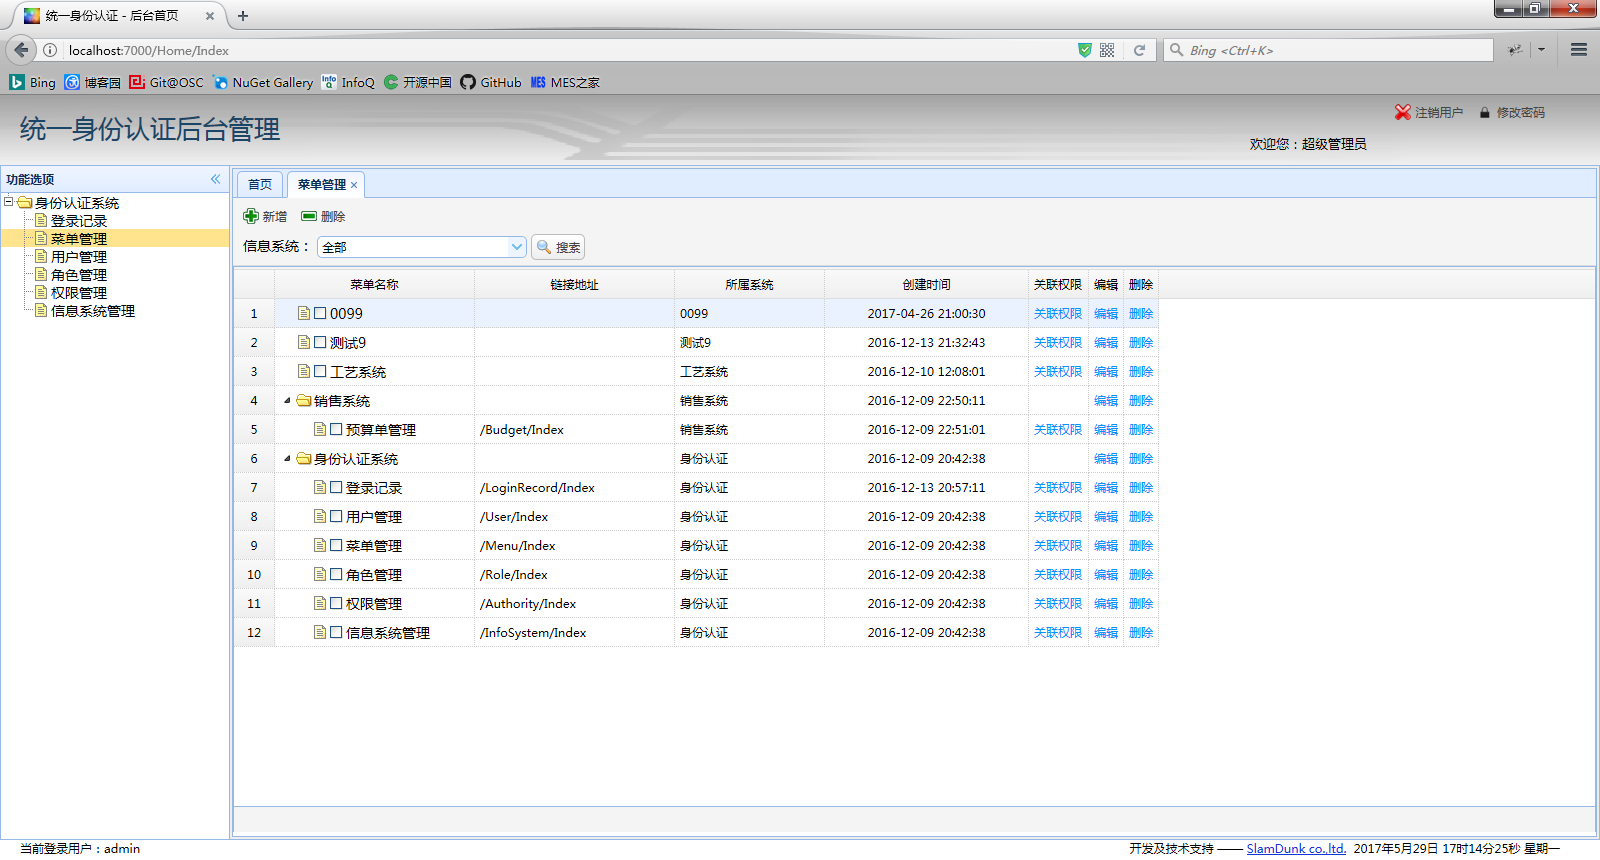
Task: Click the red X 注销用户 icon
Action: [1403, 112]
